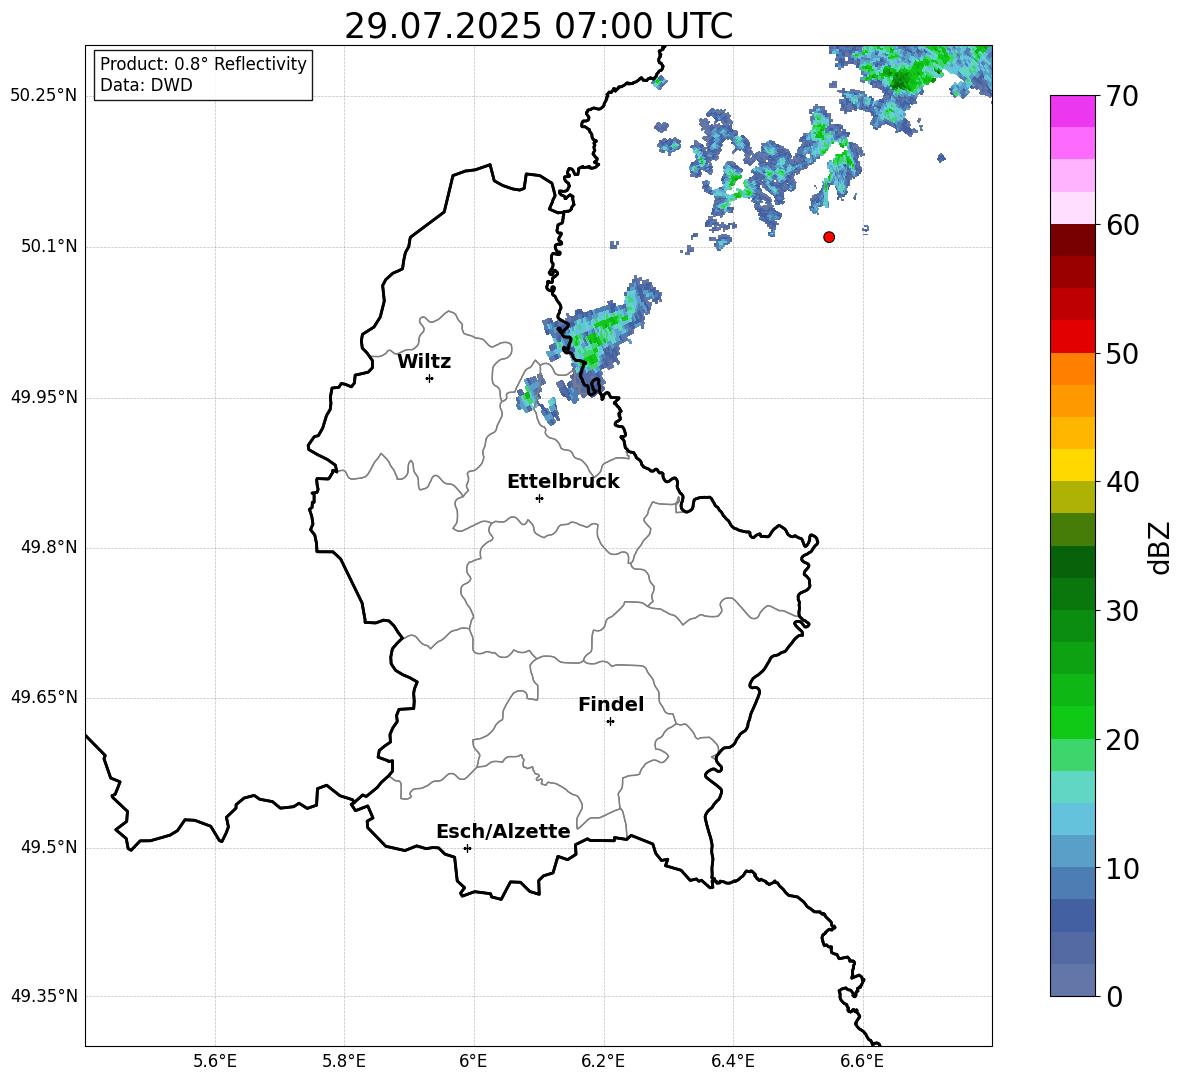Click the Data: DWD text
The width and height of the screenshot is (1184, 1081).
point(146,85)
